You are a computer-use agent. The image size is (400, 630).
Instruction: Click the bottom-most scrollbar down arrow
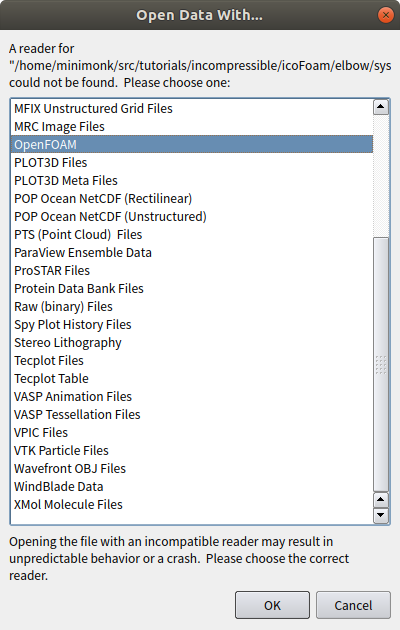point(381,515)
